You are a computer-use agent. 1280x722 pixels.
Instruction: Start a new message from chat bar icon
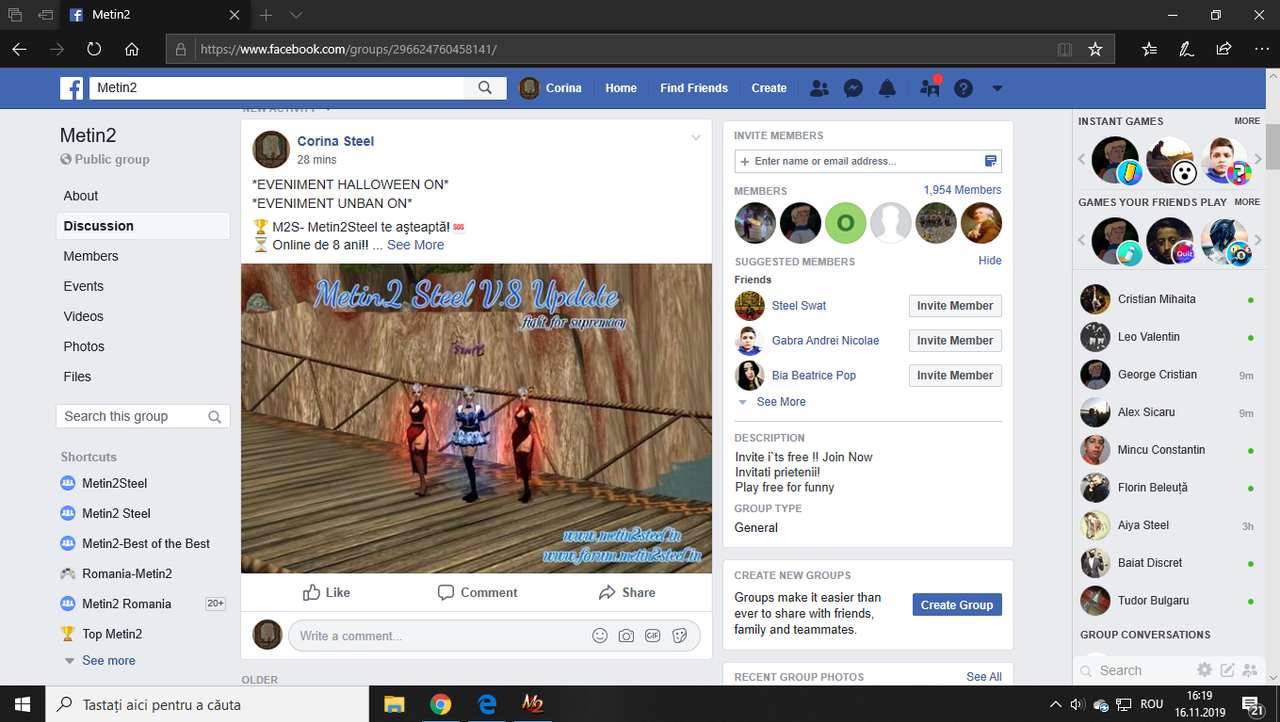tap(1227, 670)
